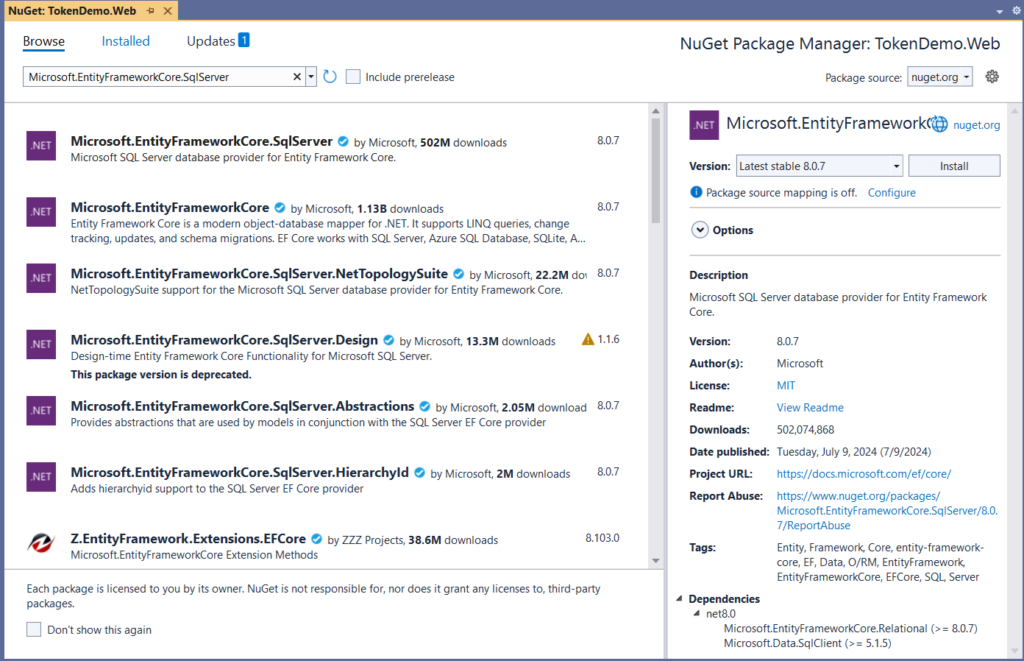Click the refresh search results icon

pos(330,77)
